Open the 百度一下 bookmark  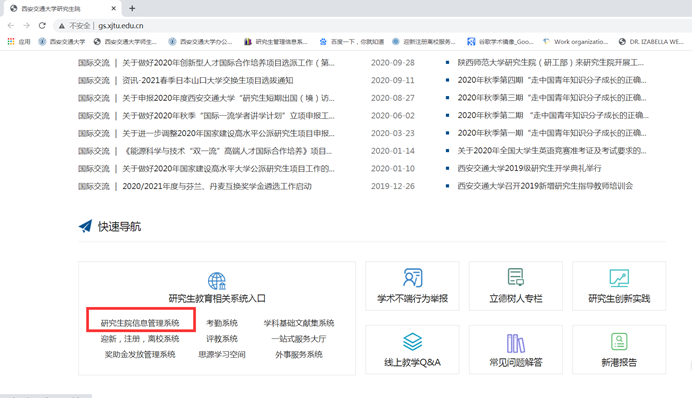352,41
